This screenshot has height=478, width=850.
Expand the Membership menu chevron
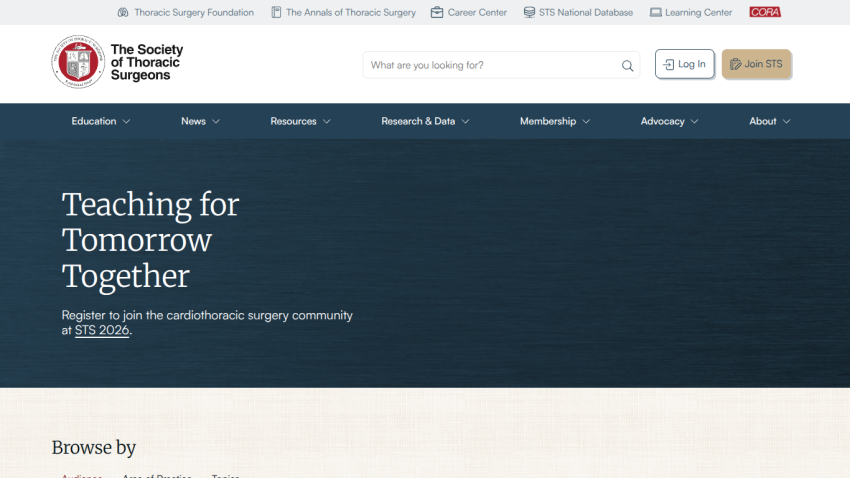pyautogui.click(x=586, y=121)
